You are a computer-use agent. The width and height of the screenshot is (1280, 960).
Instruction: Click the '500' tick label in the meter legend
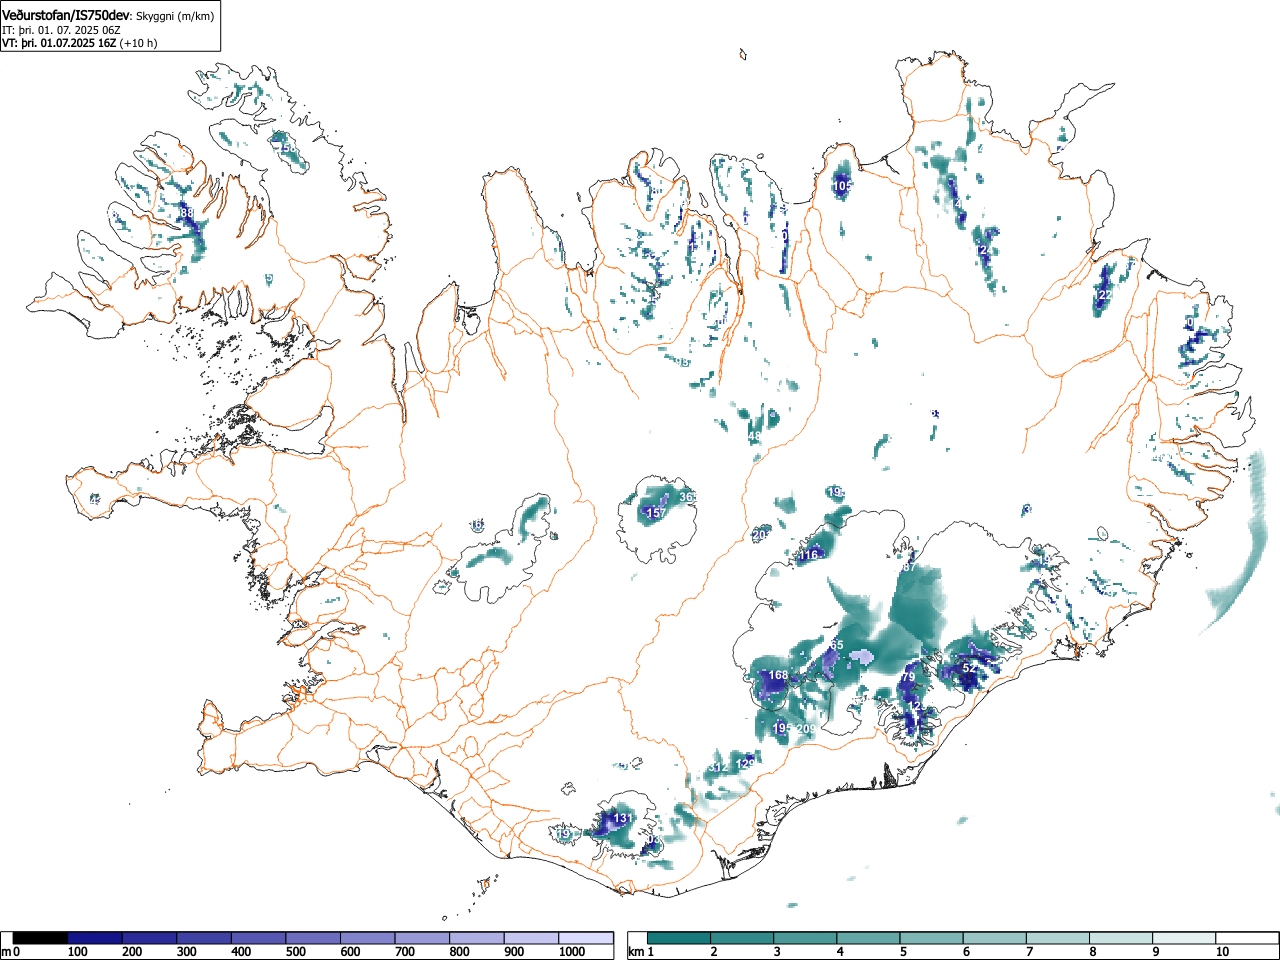(296, 952)
